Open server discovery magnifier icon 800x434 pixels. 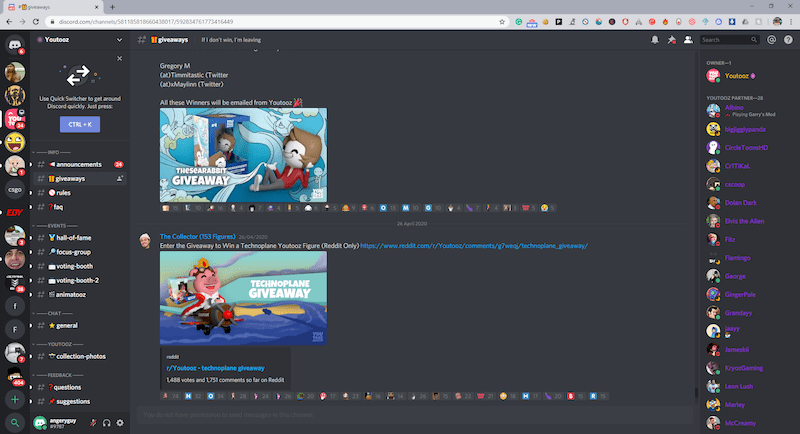pyautogui.click(x=15, y=423)
